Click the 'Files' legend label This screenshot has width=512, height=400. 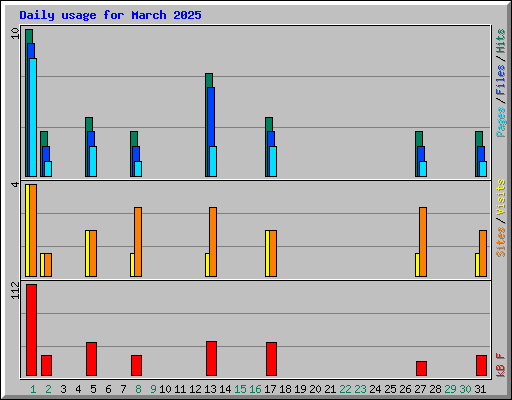pyautogui.click(x=500, y=80)
